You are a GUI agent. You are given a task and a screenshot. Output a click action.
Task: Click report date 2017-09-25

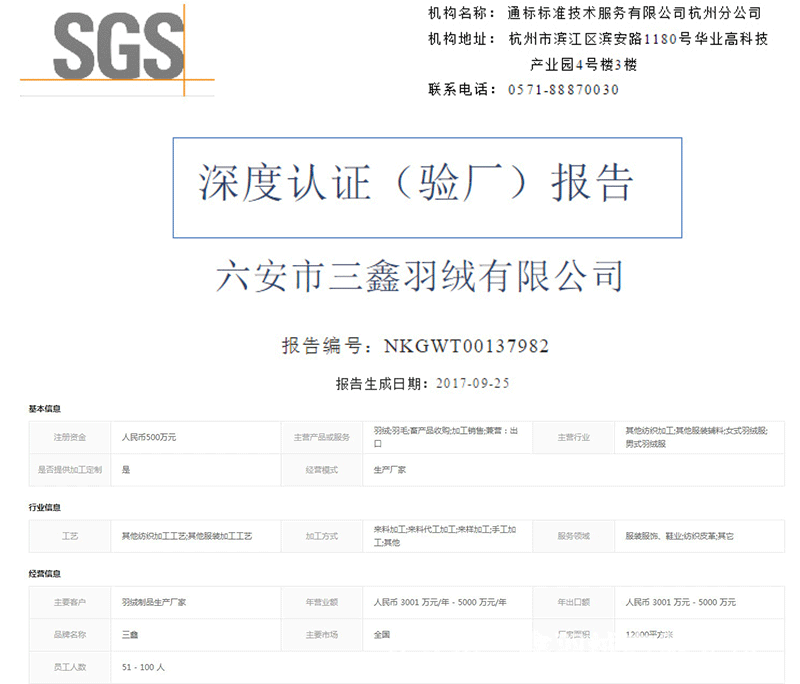point(472,384)
